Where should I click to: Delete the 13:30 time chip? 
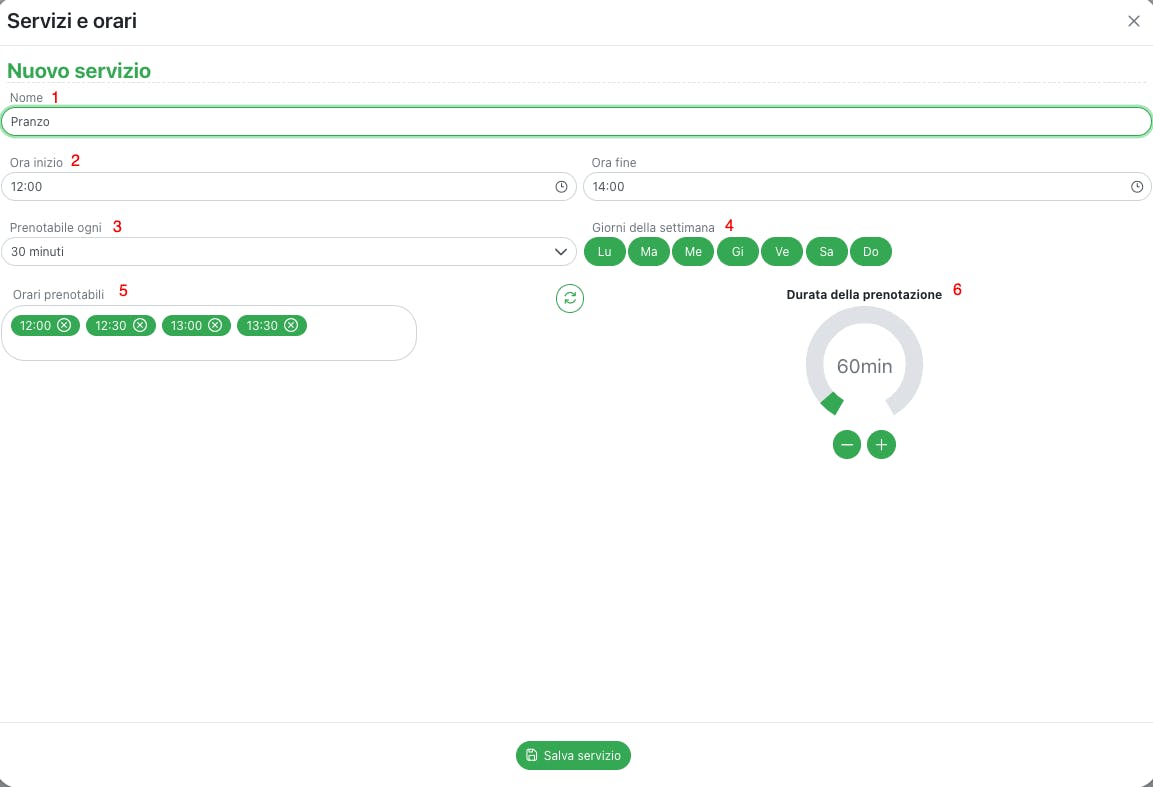291,325
